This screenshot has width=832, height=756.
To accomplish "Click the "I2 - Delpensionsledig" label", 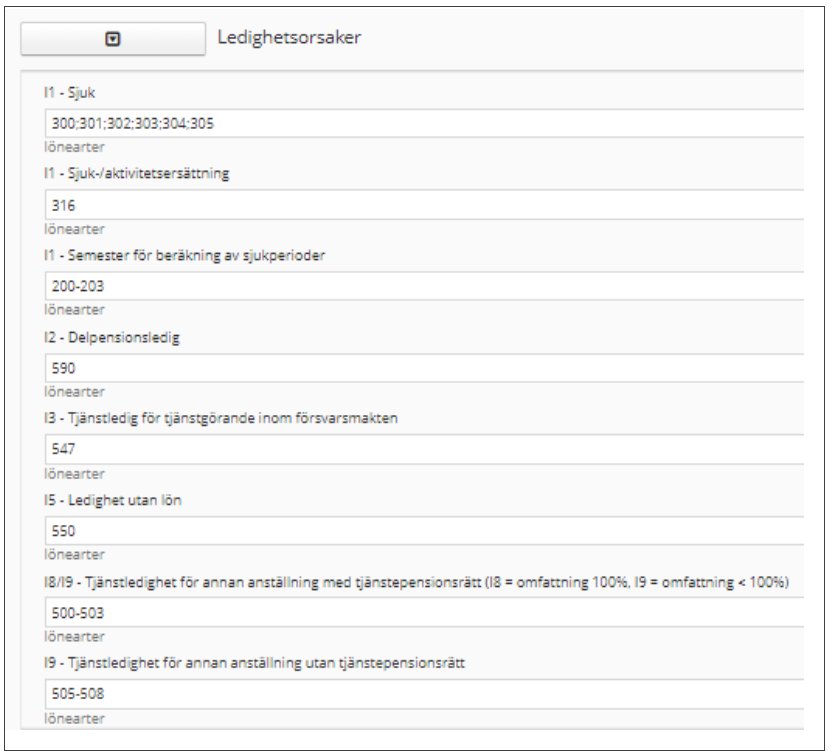I will [112, 337].
